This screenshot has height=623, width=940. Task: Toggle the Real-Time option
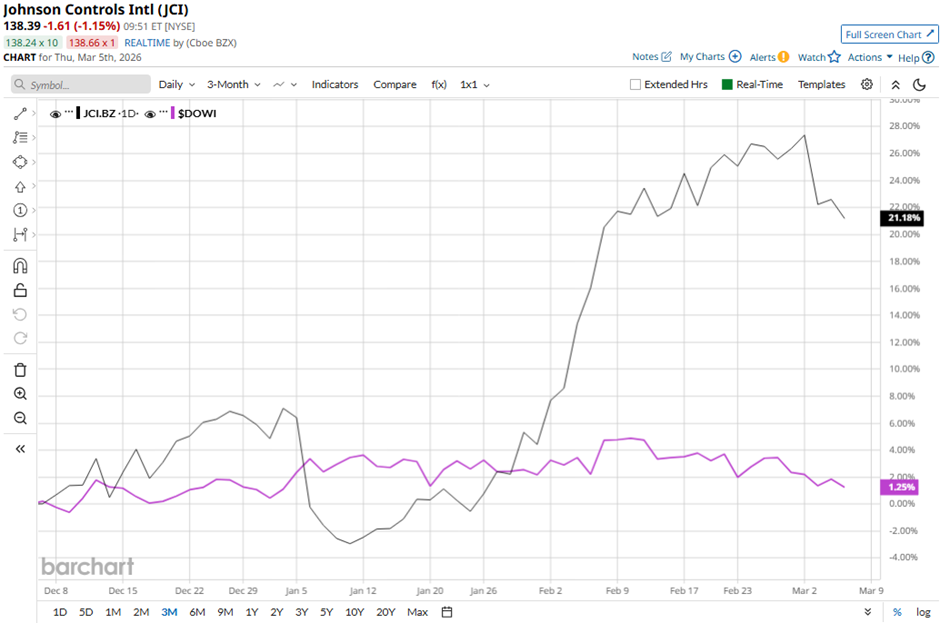click(x=752, y=85)
